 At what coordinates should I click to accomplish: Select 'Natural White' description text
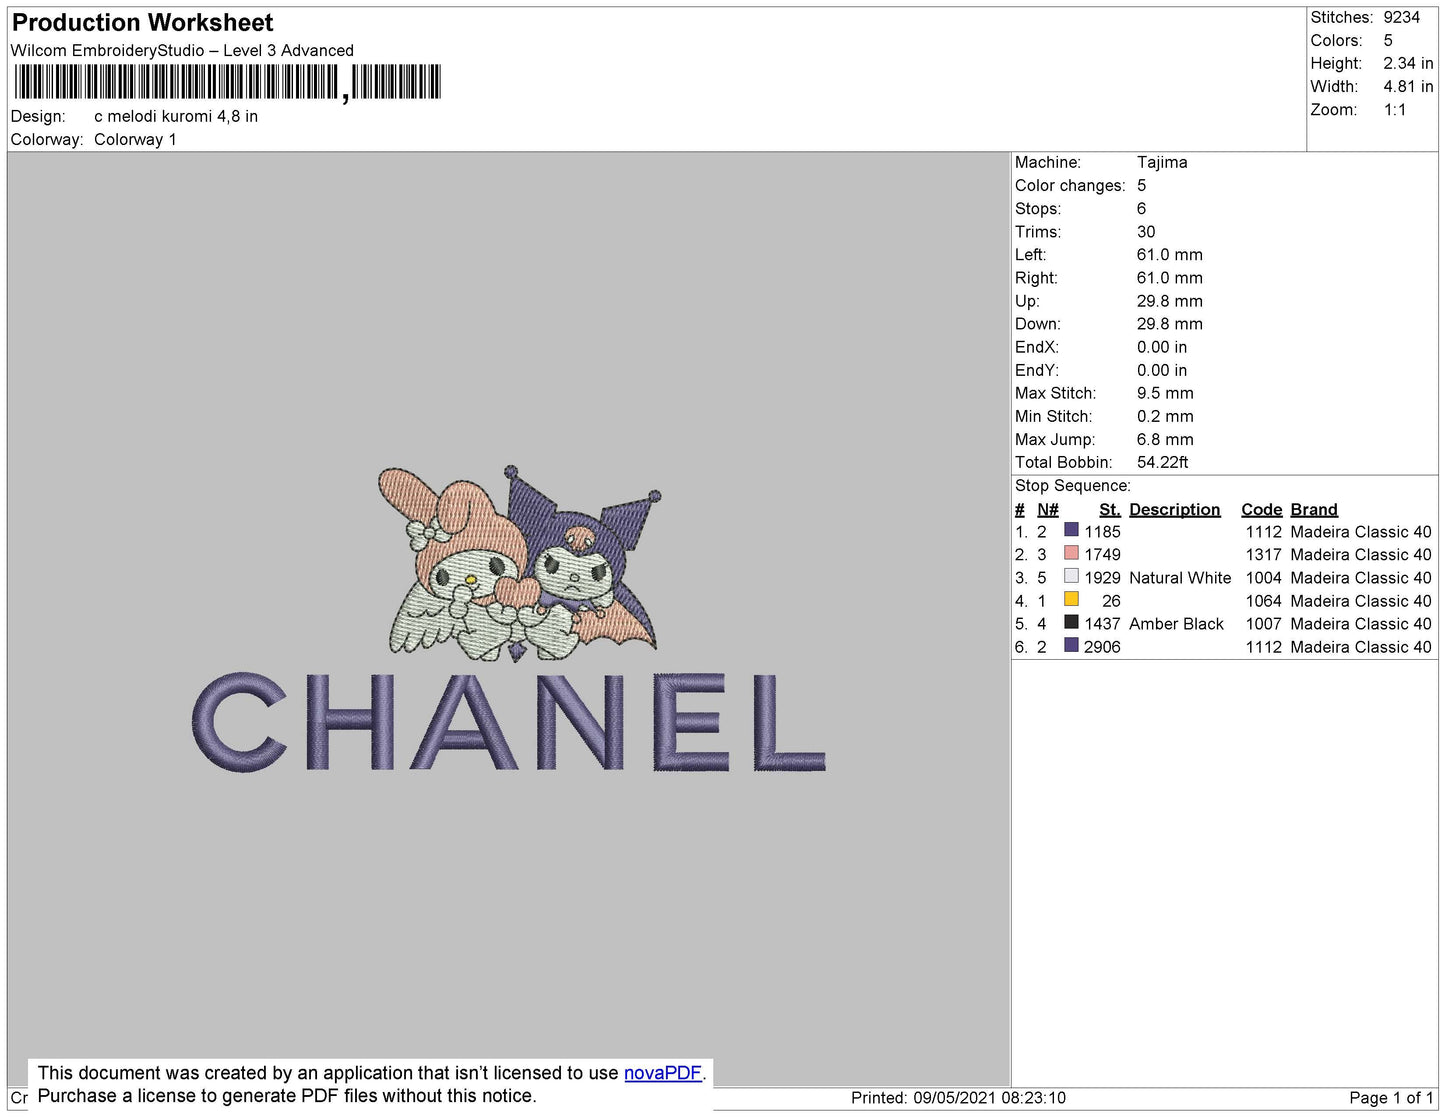(1180, 577)
